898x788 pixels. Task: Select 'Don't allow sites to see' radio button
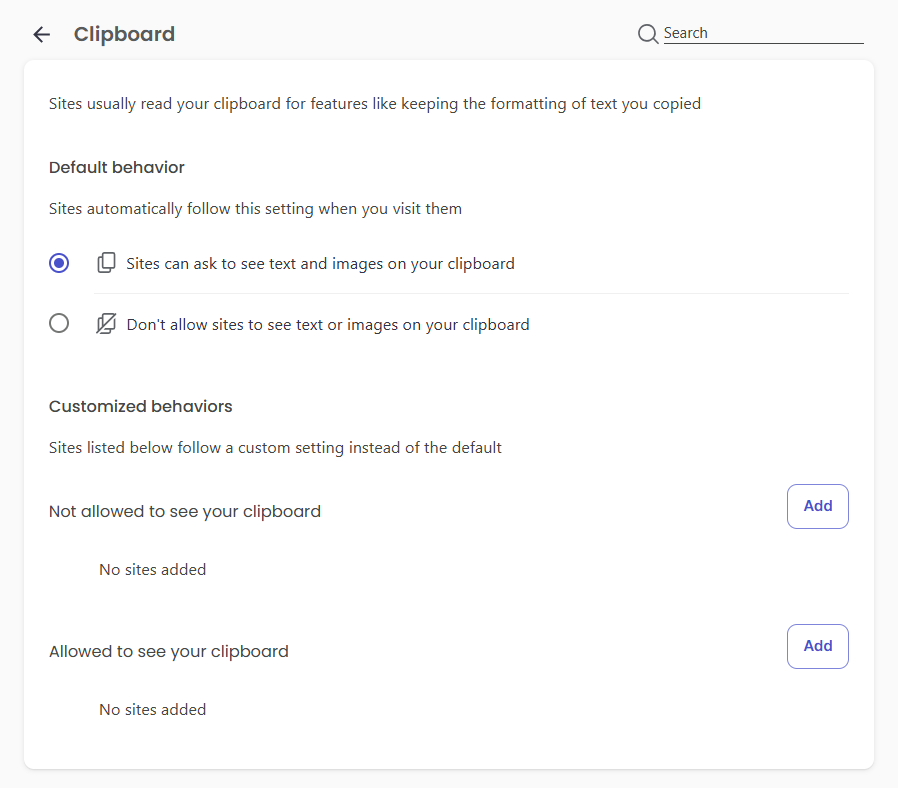coord(59,324)
